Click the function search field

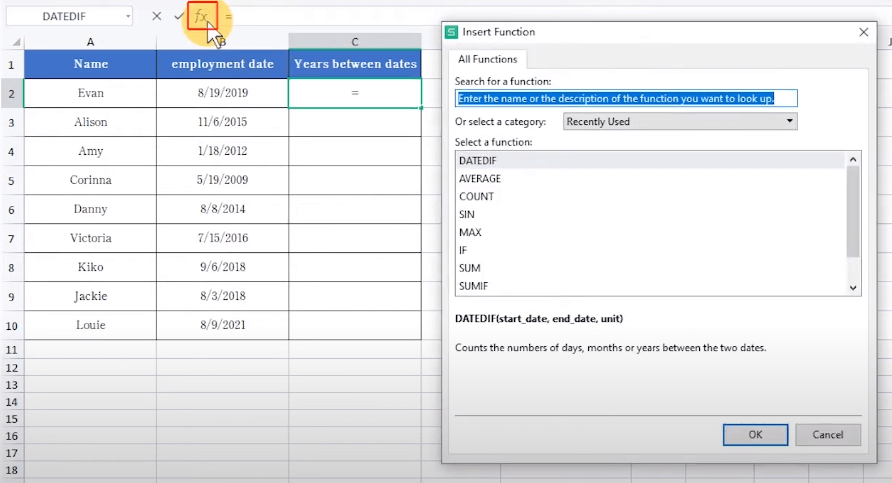tap(626, 98)
